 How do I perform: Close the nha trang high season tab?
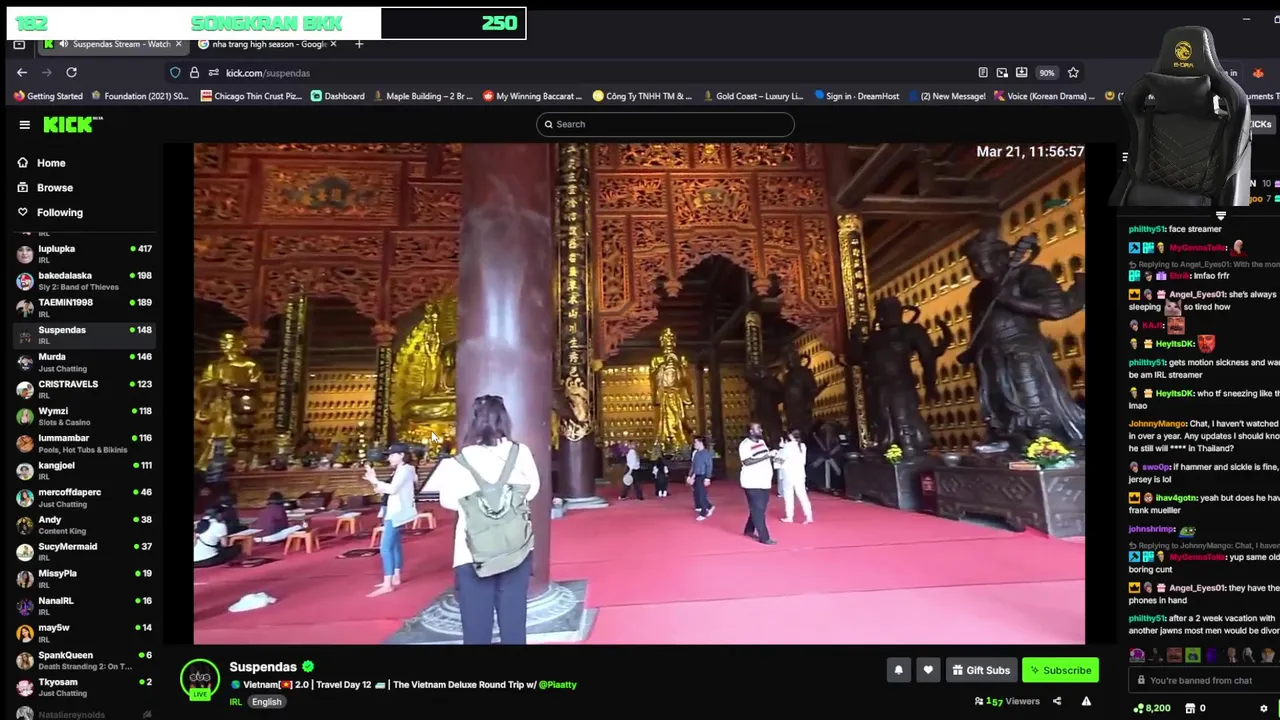[334, 44]
